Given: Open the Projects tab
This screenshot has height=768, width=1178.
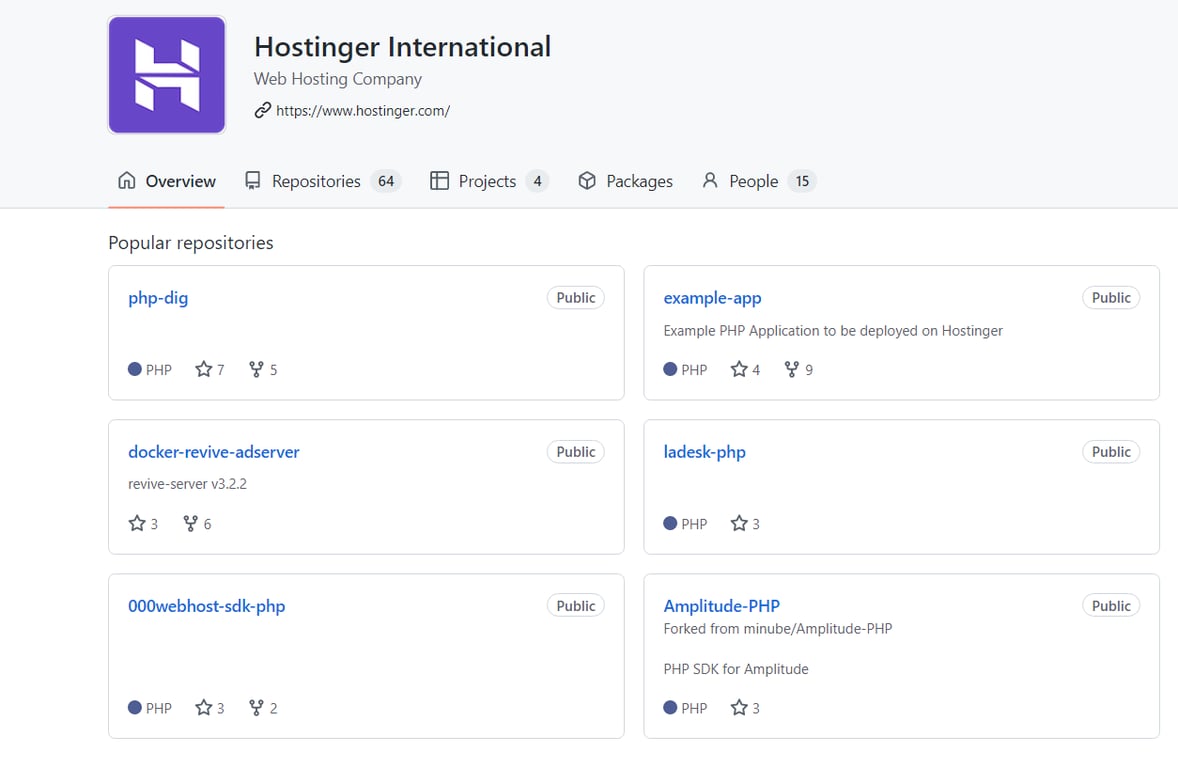Looking at the screenshot, I should 489,181.
